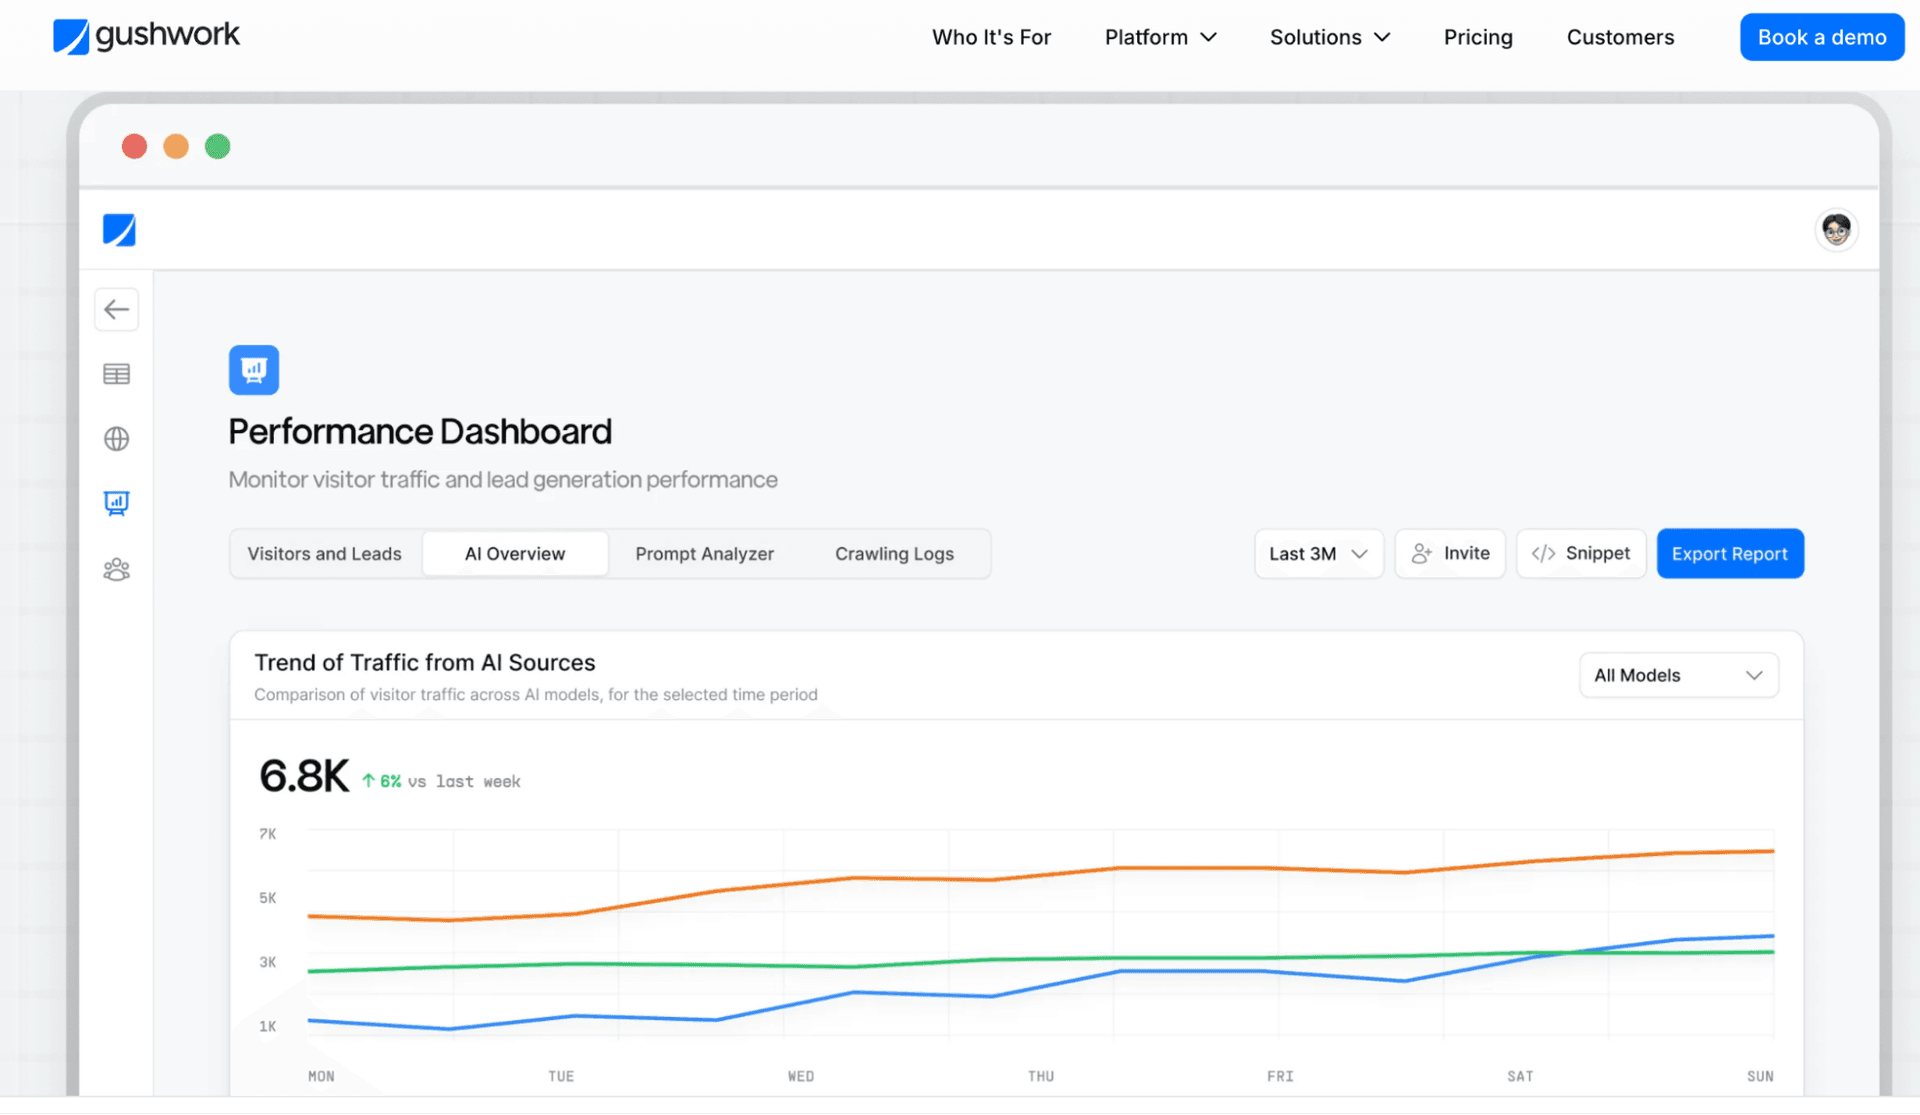The image size is (1920, 1115).
Task: Click the orange window dot
Action: (176, 147)
